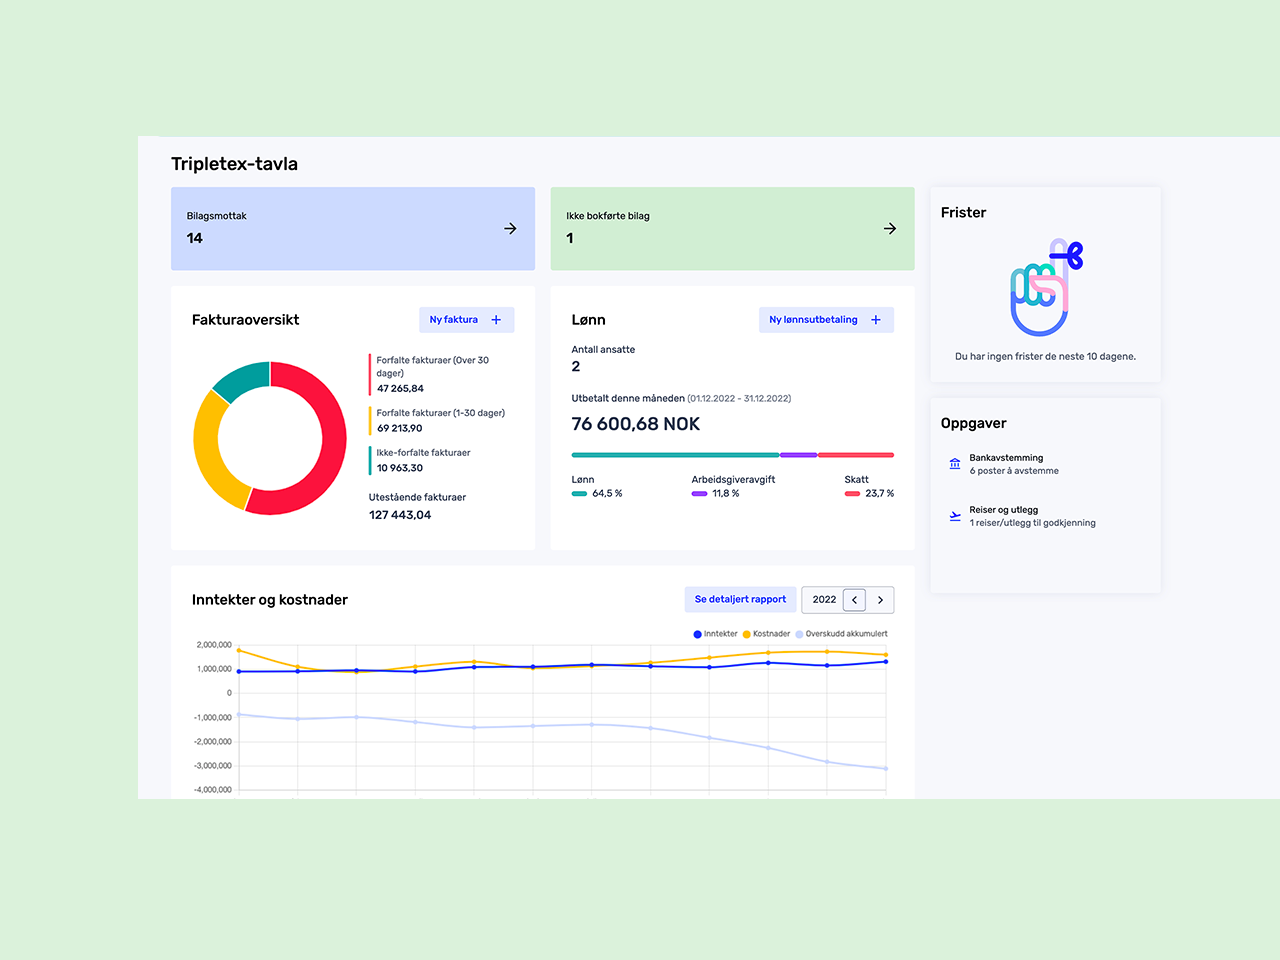The height and width of the screenshot is (960, 1280).
Task: Click the airplane icon beside Reiser og utlegg
Action: (x=955, y=516)
